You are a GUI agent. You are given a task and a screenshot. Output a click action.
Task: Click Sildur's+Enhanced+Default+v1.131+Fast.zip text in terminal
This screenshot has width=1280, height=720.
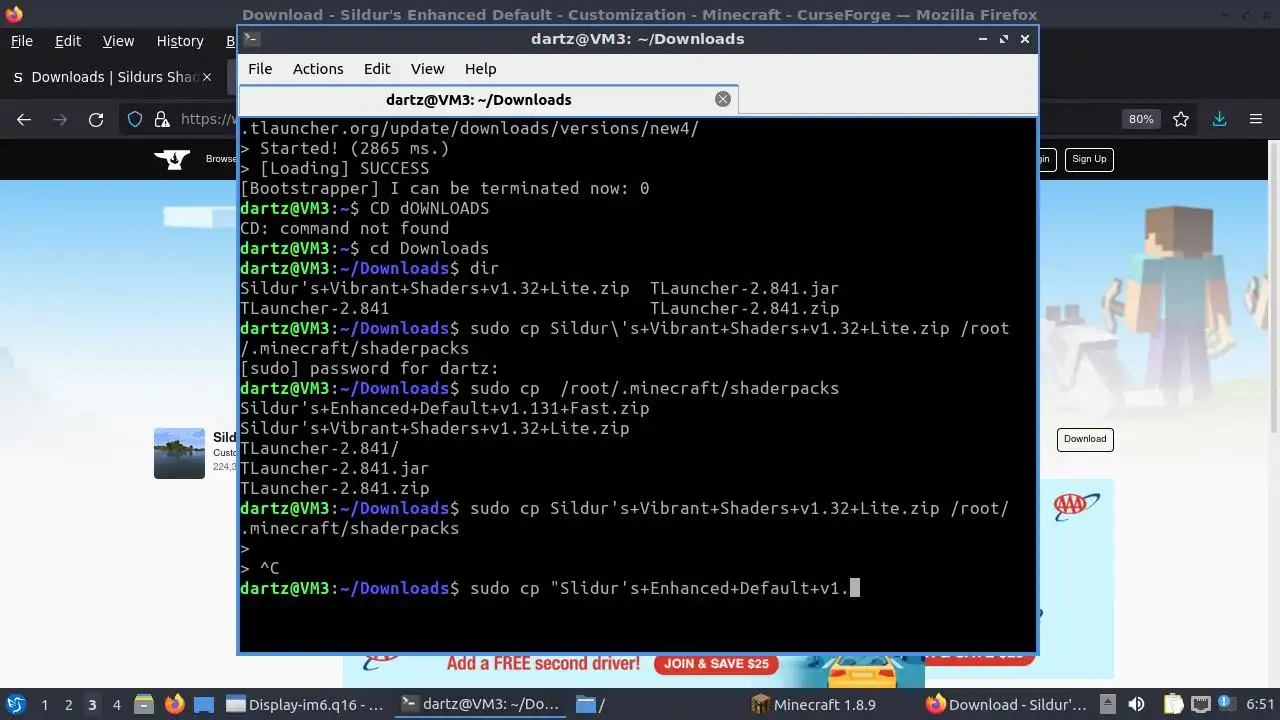point(444,408)
